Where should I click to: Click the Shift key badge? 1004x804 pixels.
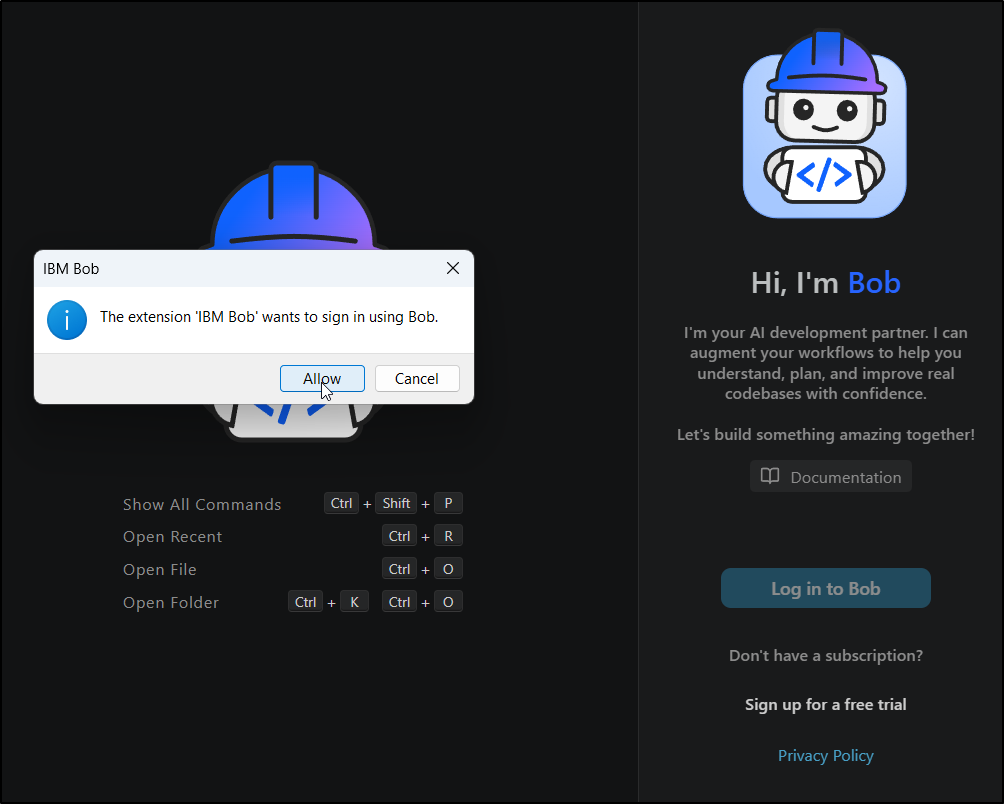[396, 503]
